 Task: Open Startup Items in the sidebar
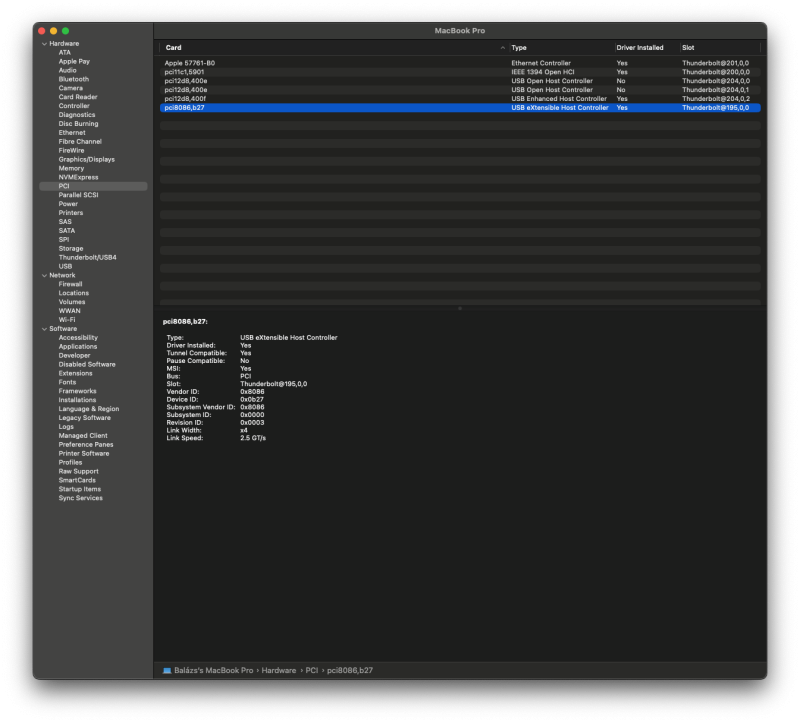point(80,490)
